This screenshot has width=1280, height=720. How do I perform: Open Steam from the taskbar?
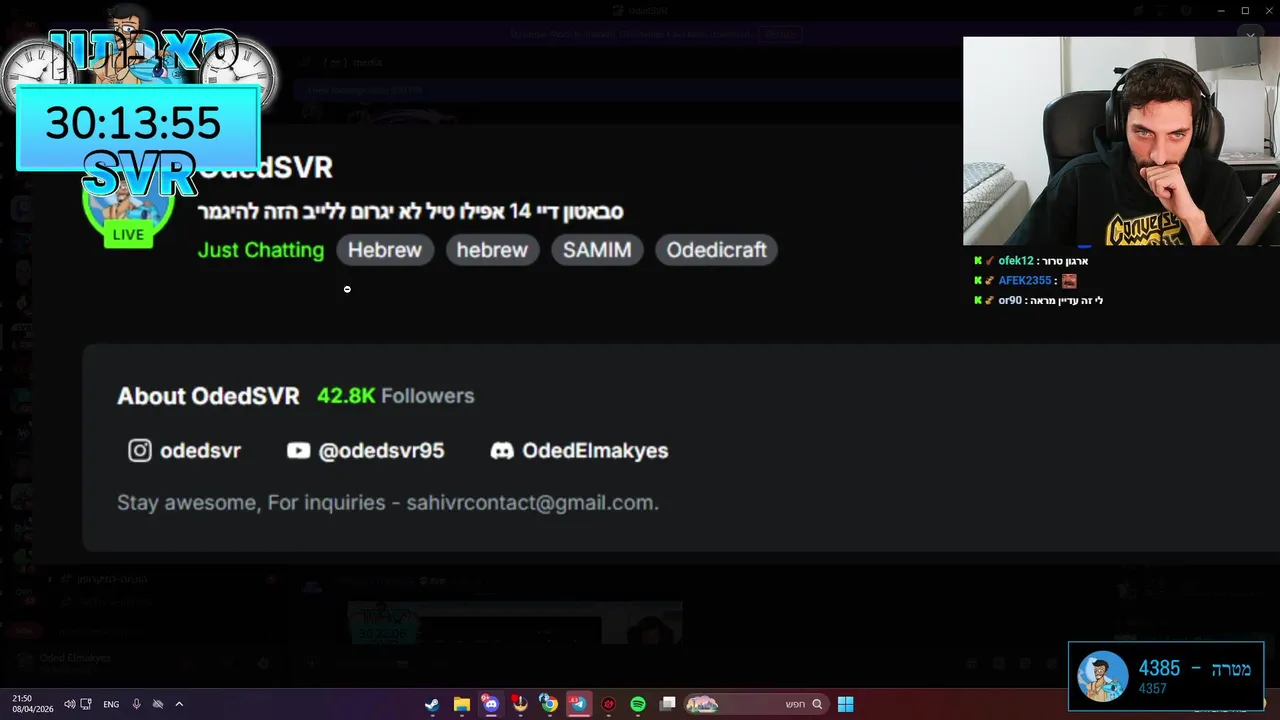click(432, 704)
